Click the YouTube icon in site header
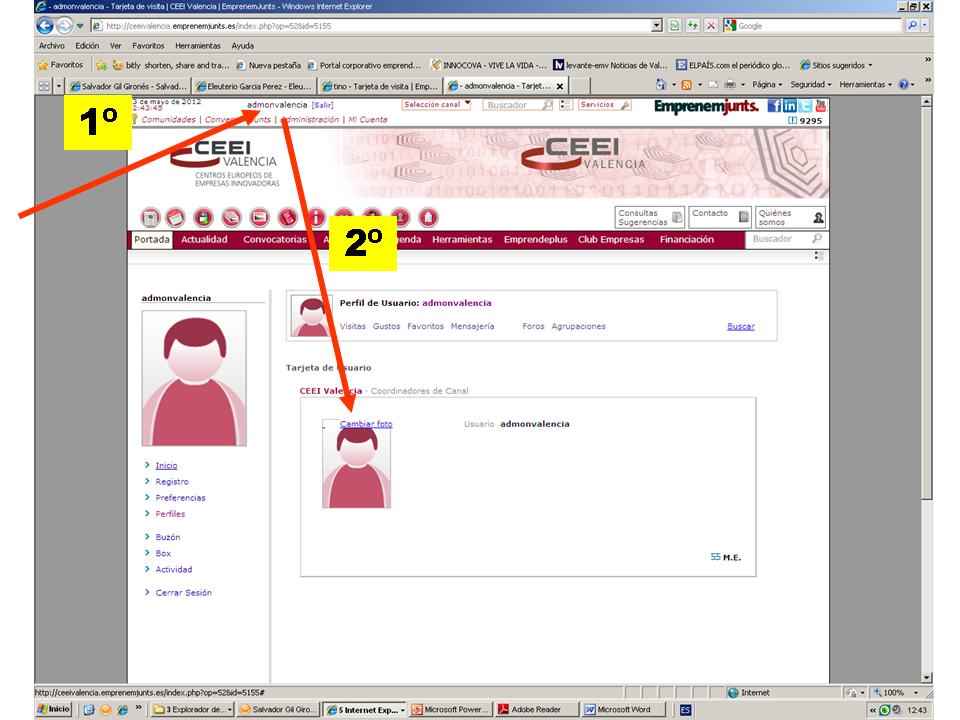Image resolution: width=960 pixels, height=720 pixels. click(x=821, y=106)
